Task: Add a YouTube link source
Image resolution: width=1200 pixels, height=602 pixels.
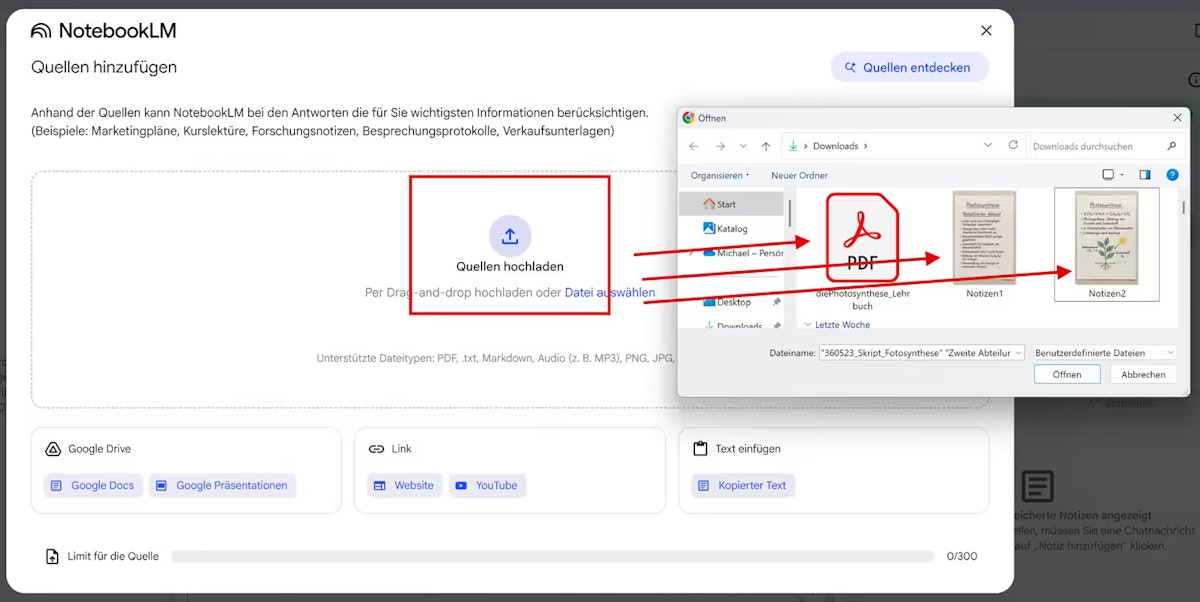Action: click(x=487, y=485)
